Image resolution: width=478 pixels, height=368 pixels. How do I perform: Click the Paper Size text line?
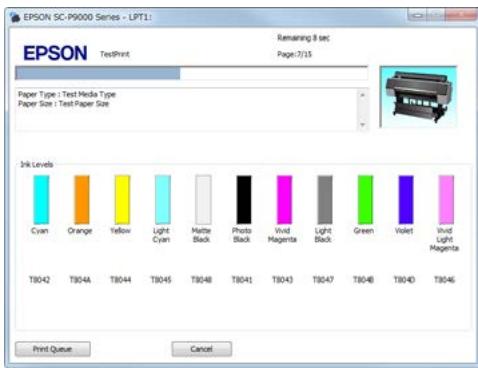[64, 104]
